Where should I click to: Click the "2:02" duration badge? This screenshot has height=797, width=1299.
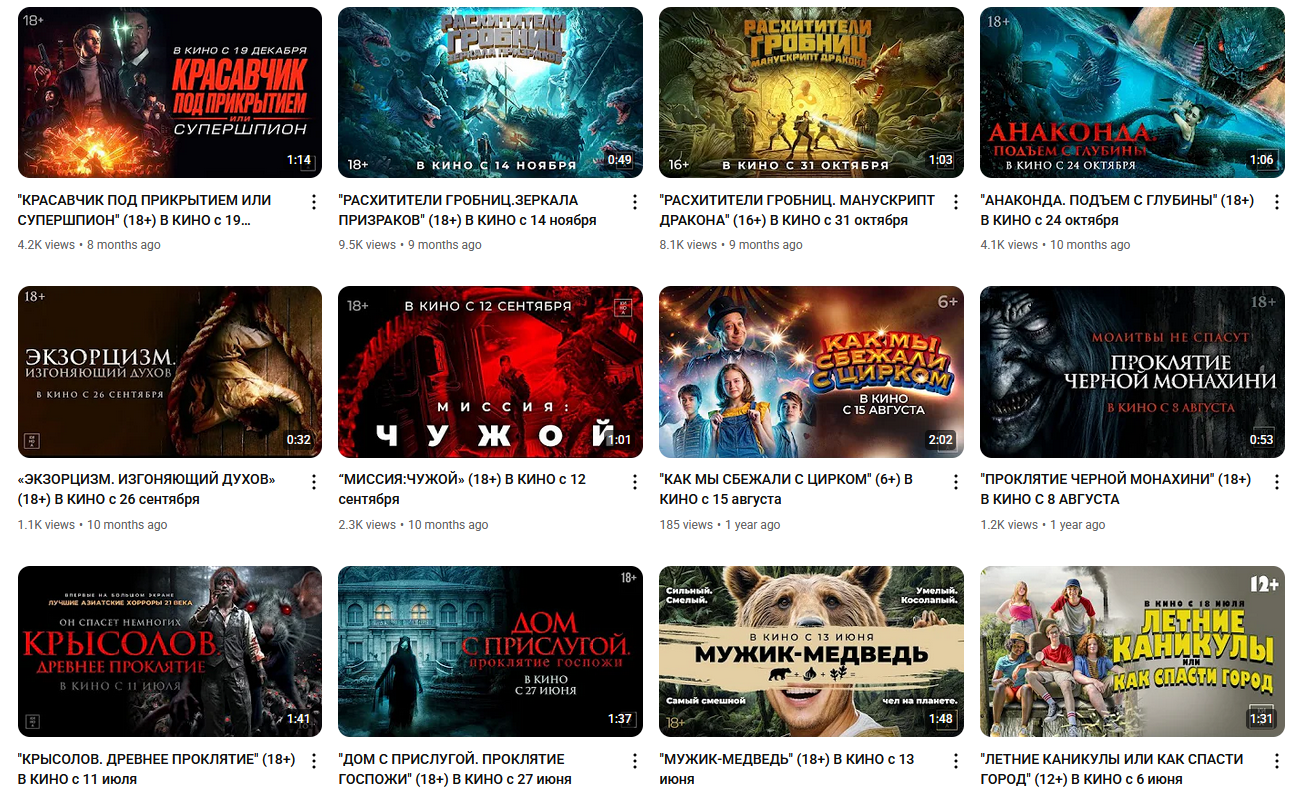(x=941, y=440)
